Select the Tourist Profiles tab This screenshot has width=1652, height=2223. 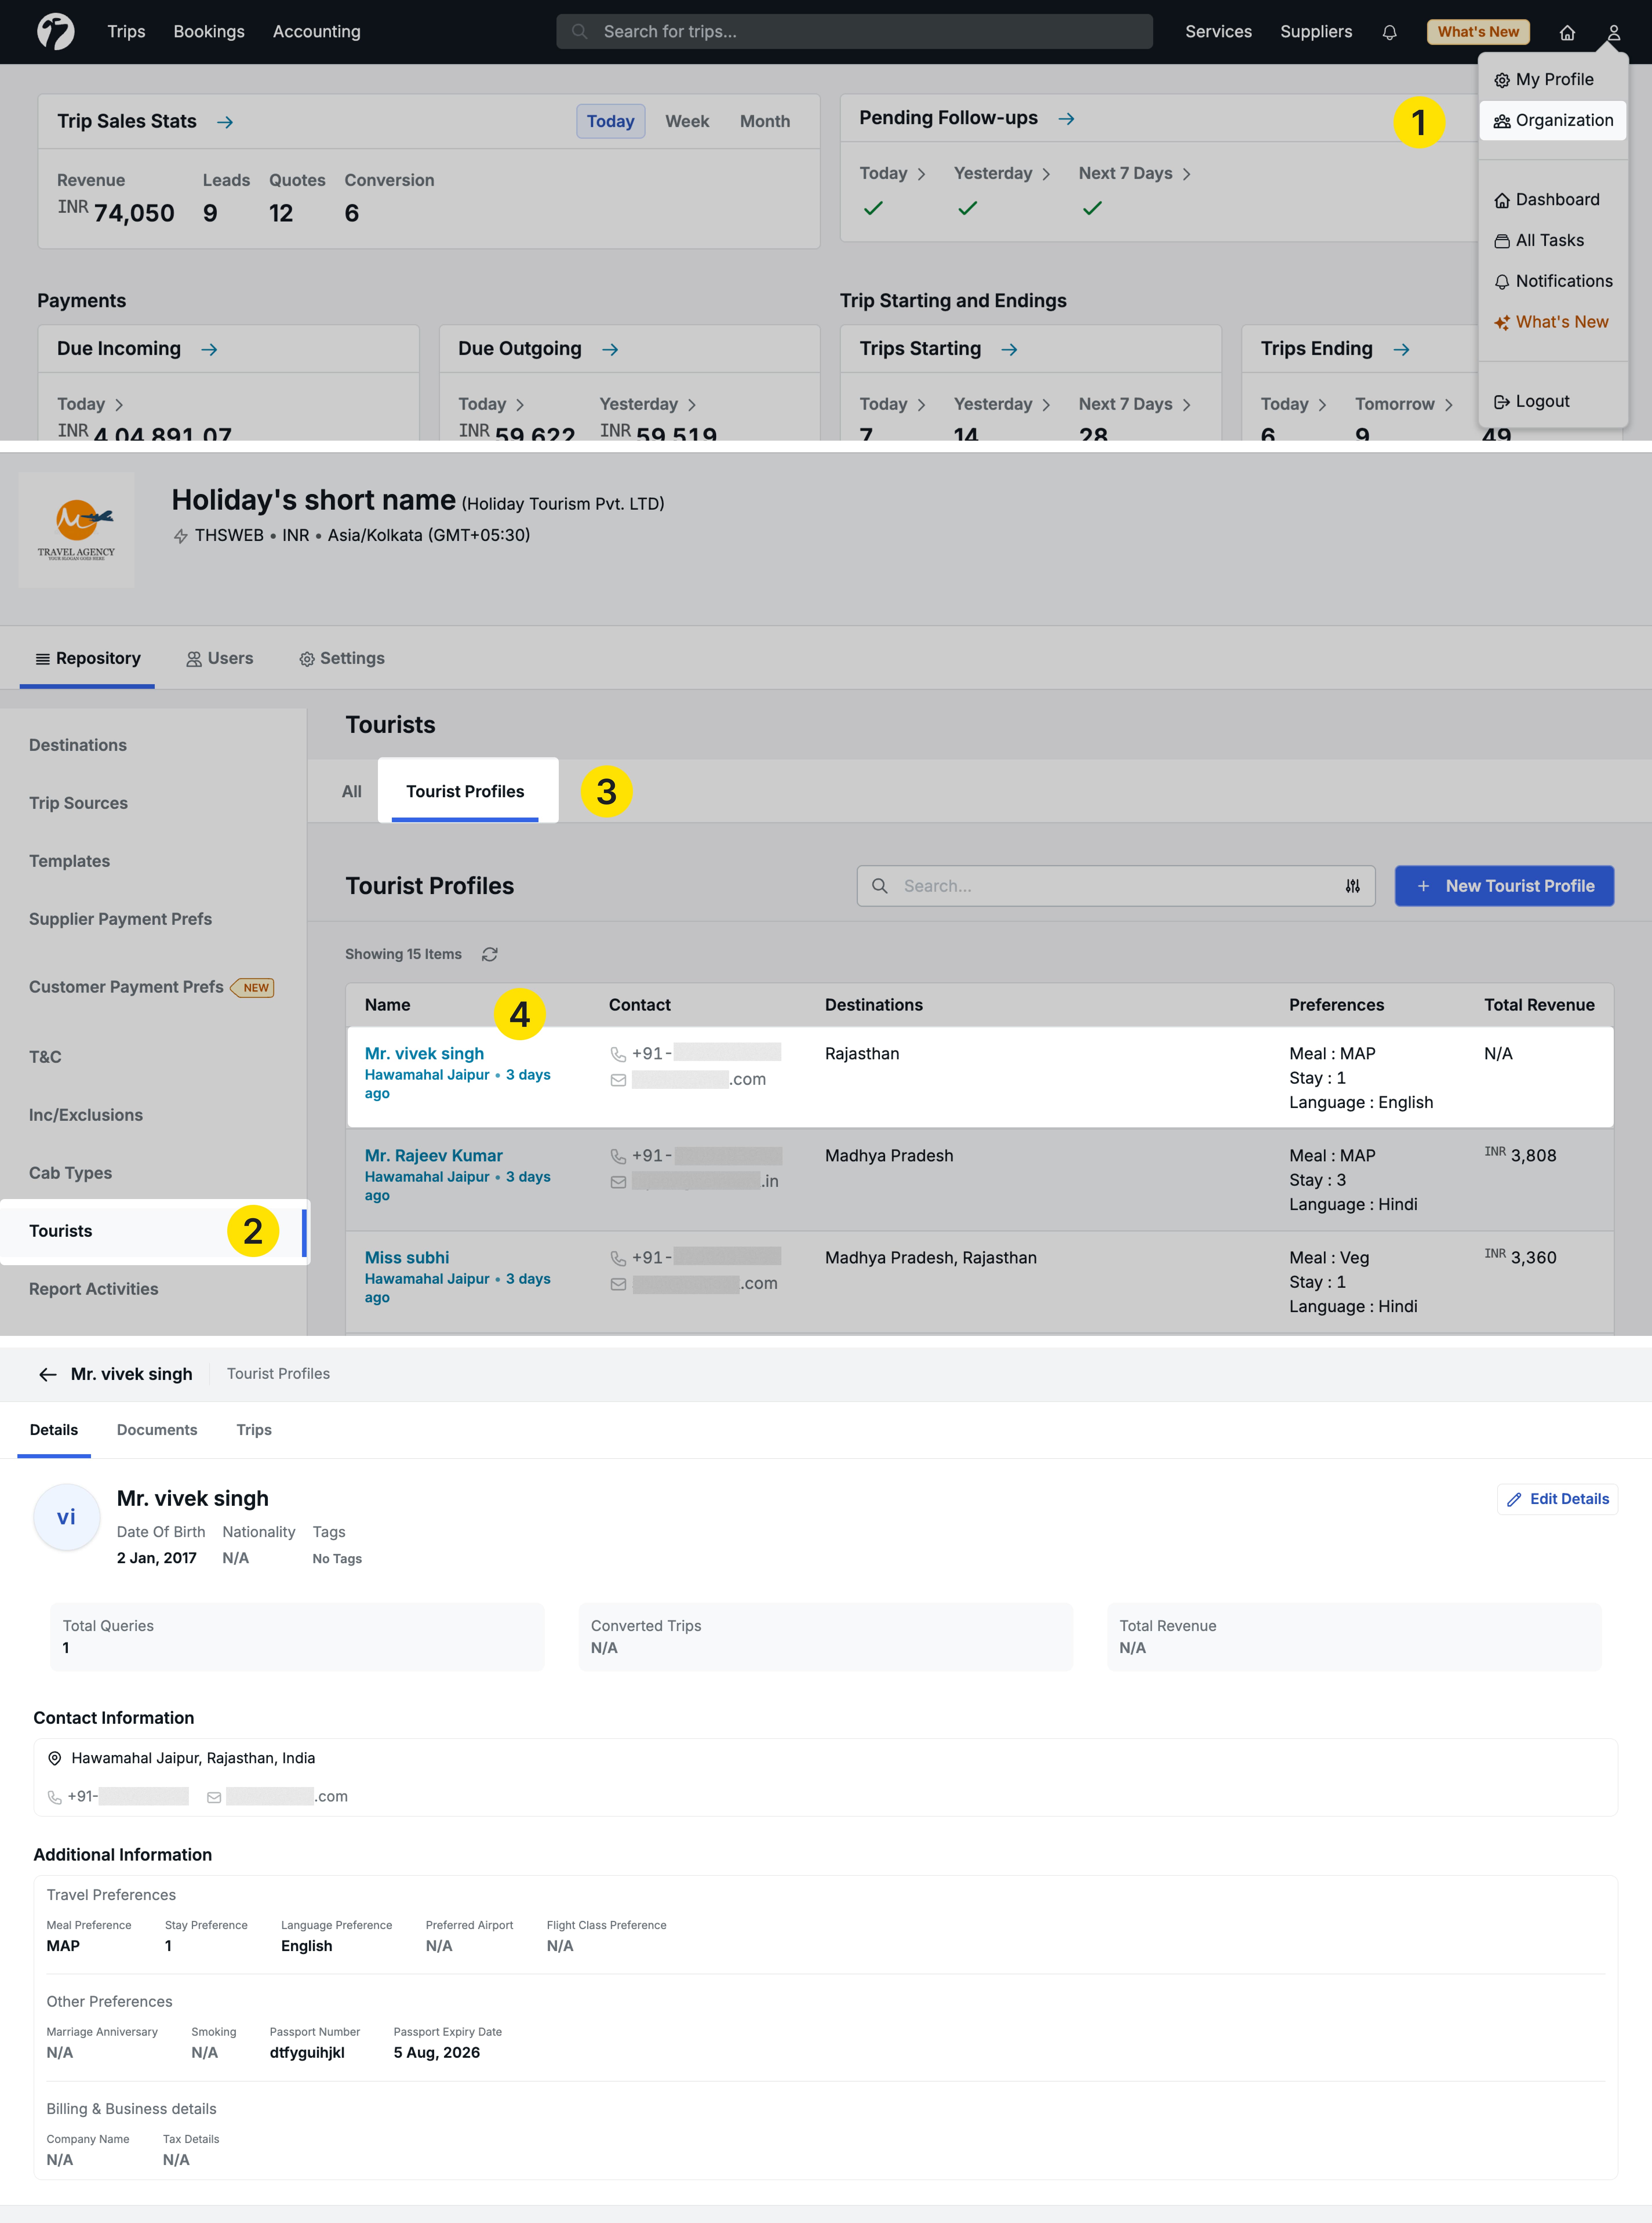coord(465,791)
